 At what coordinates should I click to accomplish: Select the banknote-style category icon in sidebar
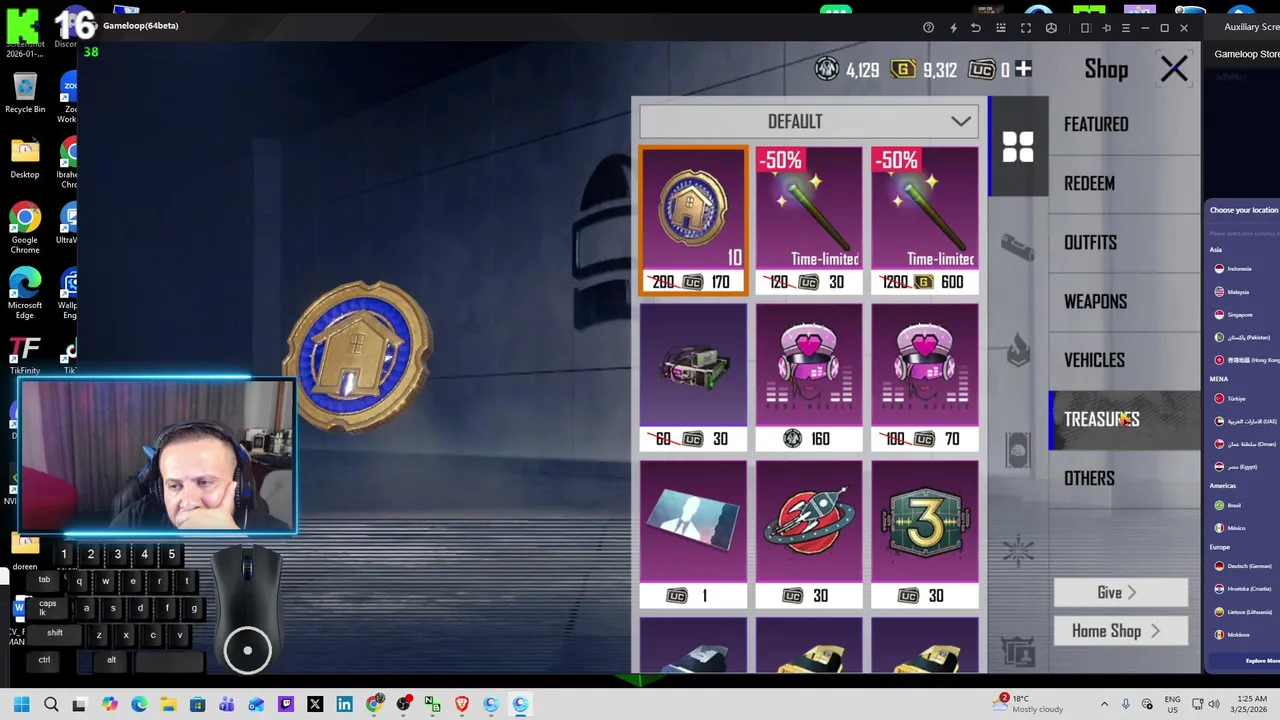(x=1018, y=450)
